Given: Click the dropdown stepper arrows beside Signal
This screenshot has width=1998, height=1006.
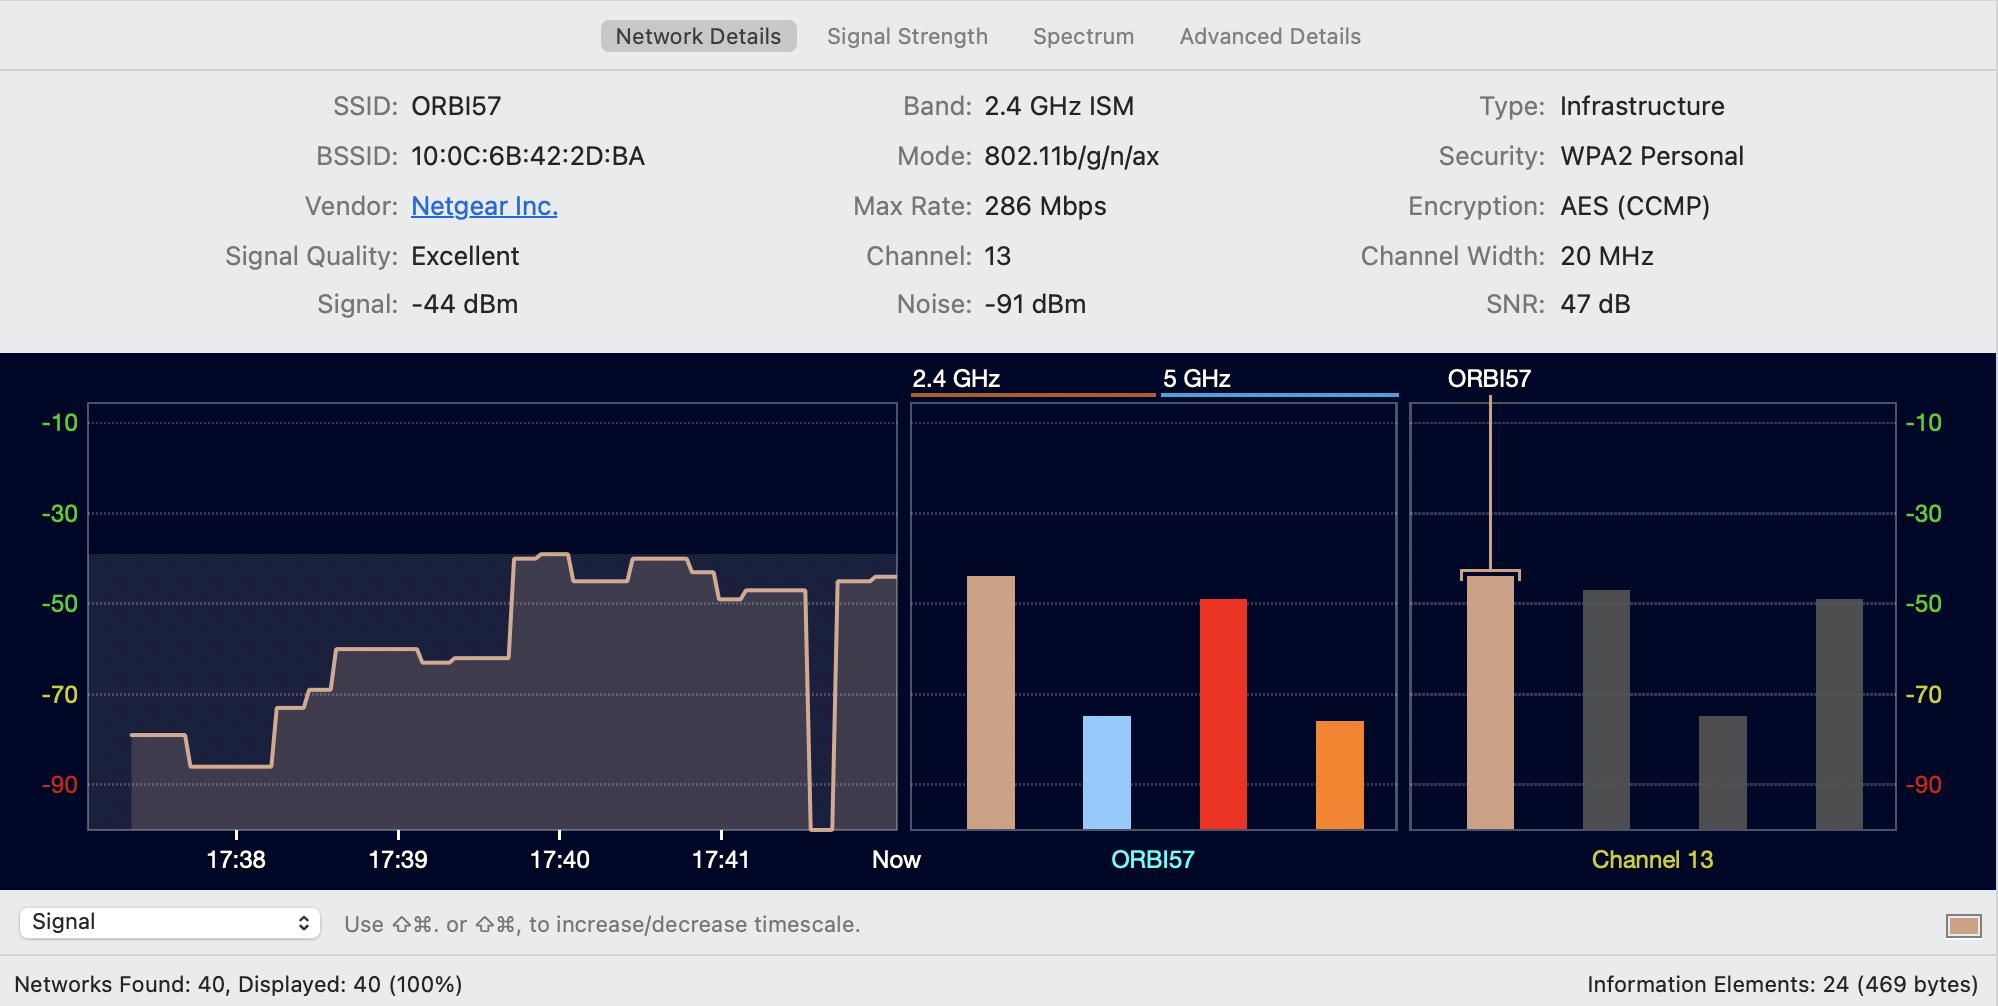Looking at the screenshot, I should coord(303,922).
